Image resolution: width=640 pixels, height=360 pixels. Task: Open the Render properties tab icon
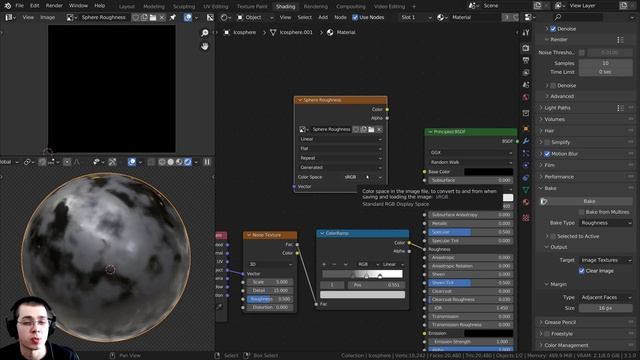(x=526, y=48)
